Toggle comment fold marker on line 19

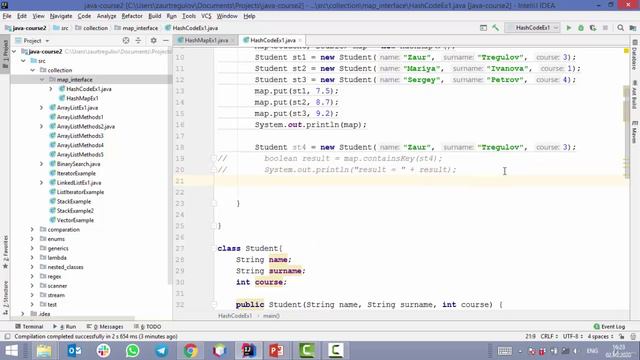[x=213, y=158]
